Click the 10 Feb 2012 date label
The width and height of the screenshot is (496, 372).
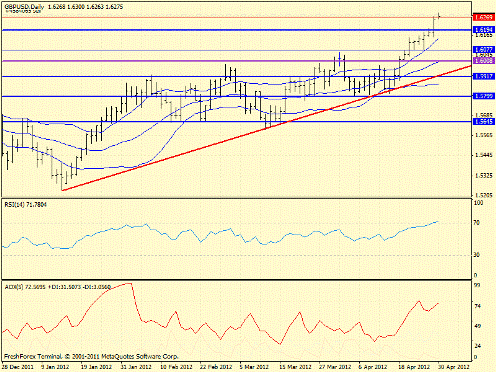point(176,367)
